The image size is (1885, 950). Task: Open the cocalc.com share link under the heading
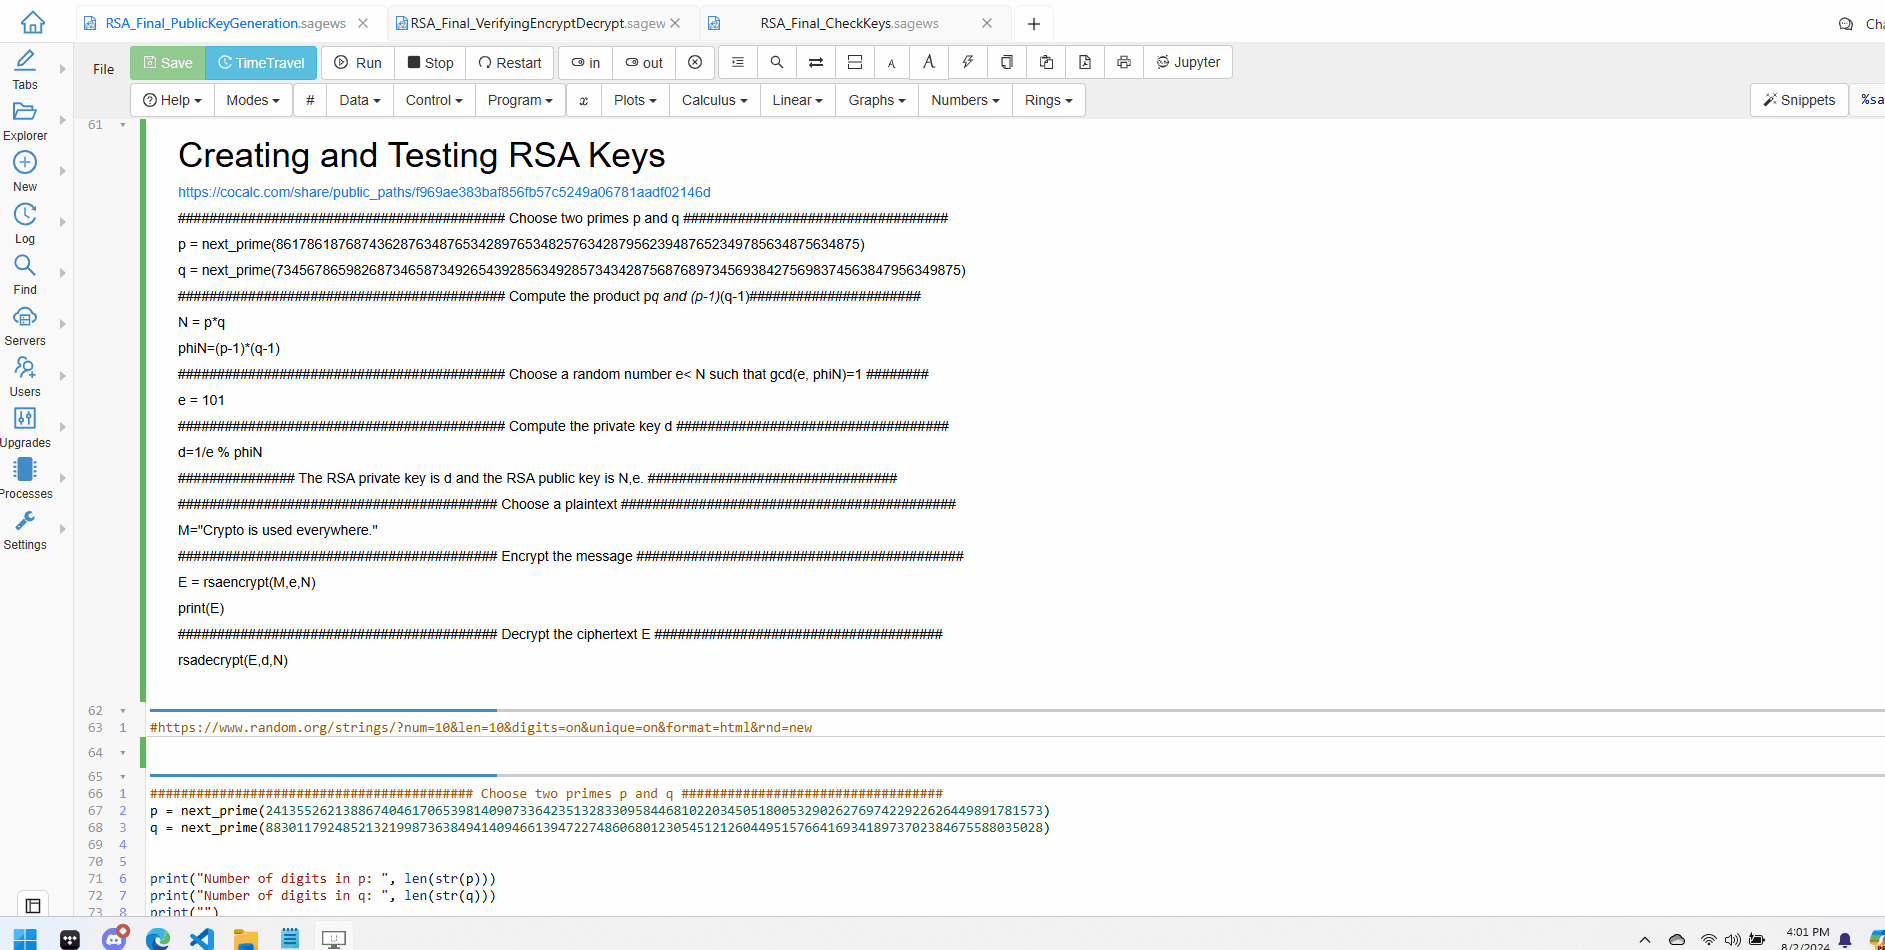444,192
